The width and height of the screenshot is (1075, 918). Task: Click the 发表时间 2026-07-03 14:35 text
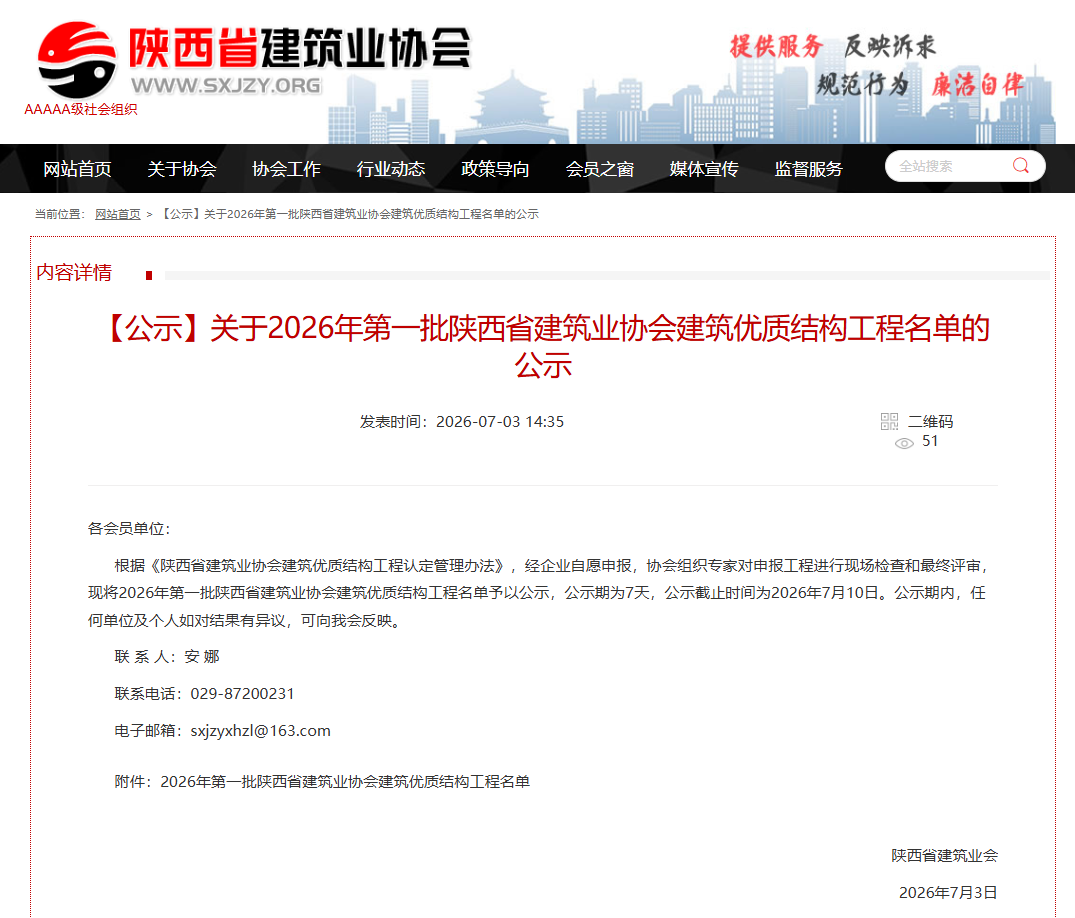[461, 422]
